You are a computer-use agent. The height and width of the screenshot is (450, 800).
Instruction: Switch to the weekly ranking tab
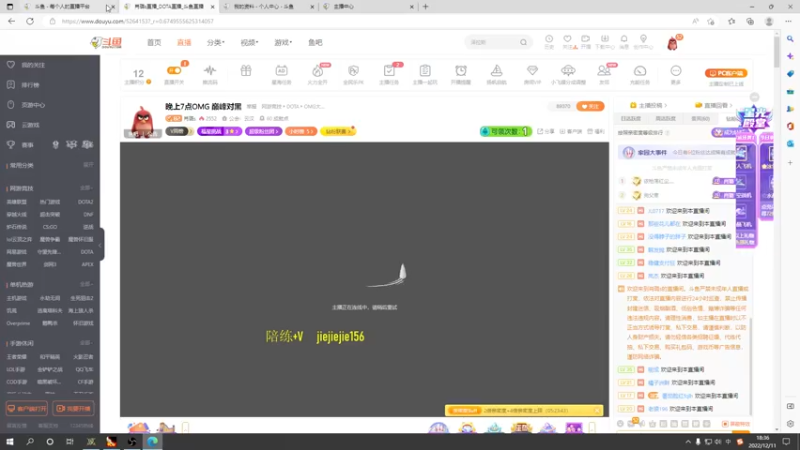(665, 118)
